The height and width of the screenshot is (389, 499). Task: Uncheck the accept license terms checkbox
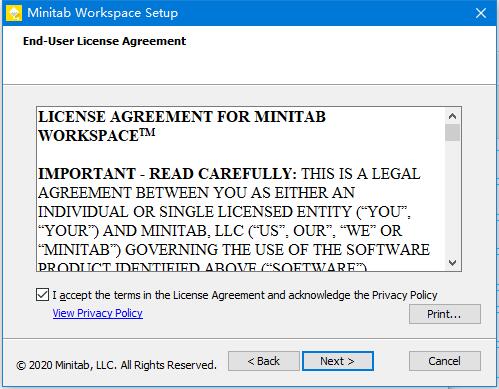tap(42, 295)
